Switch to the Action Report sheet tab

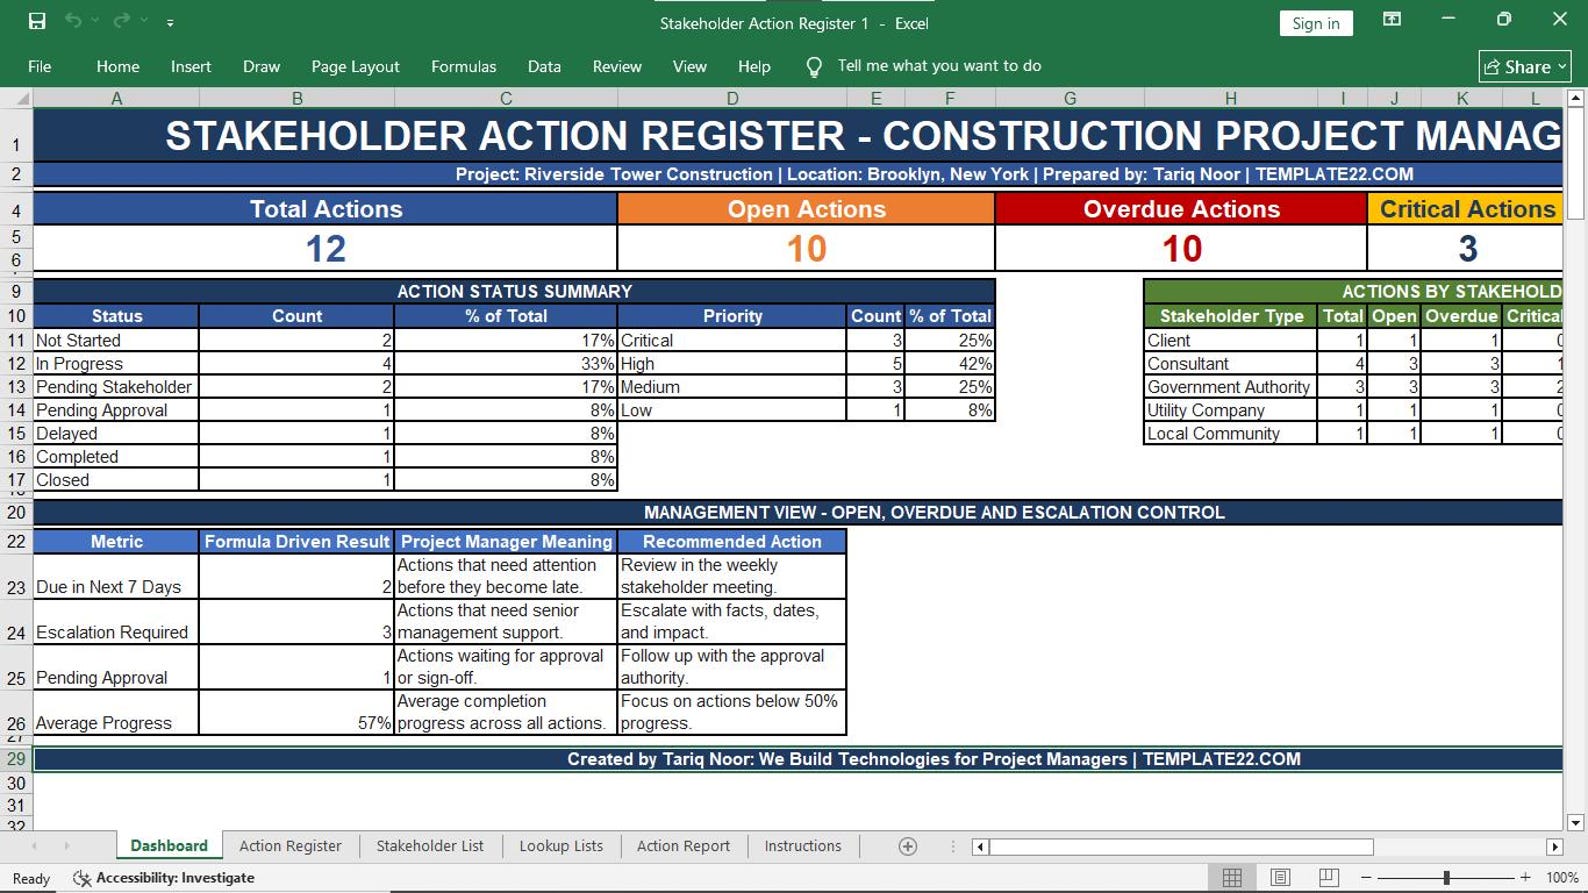(x=683, y=846)
